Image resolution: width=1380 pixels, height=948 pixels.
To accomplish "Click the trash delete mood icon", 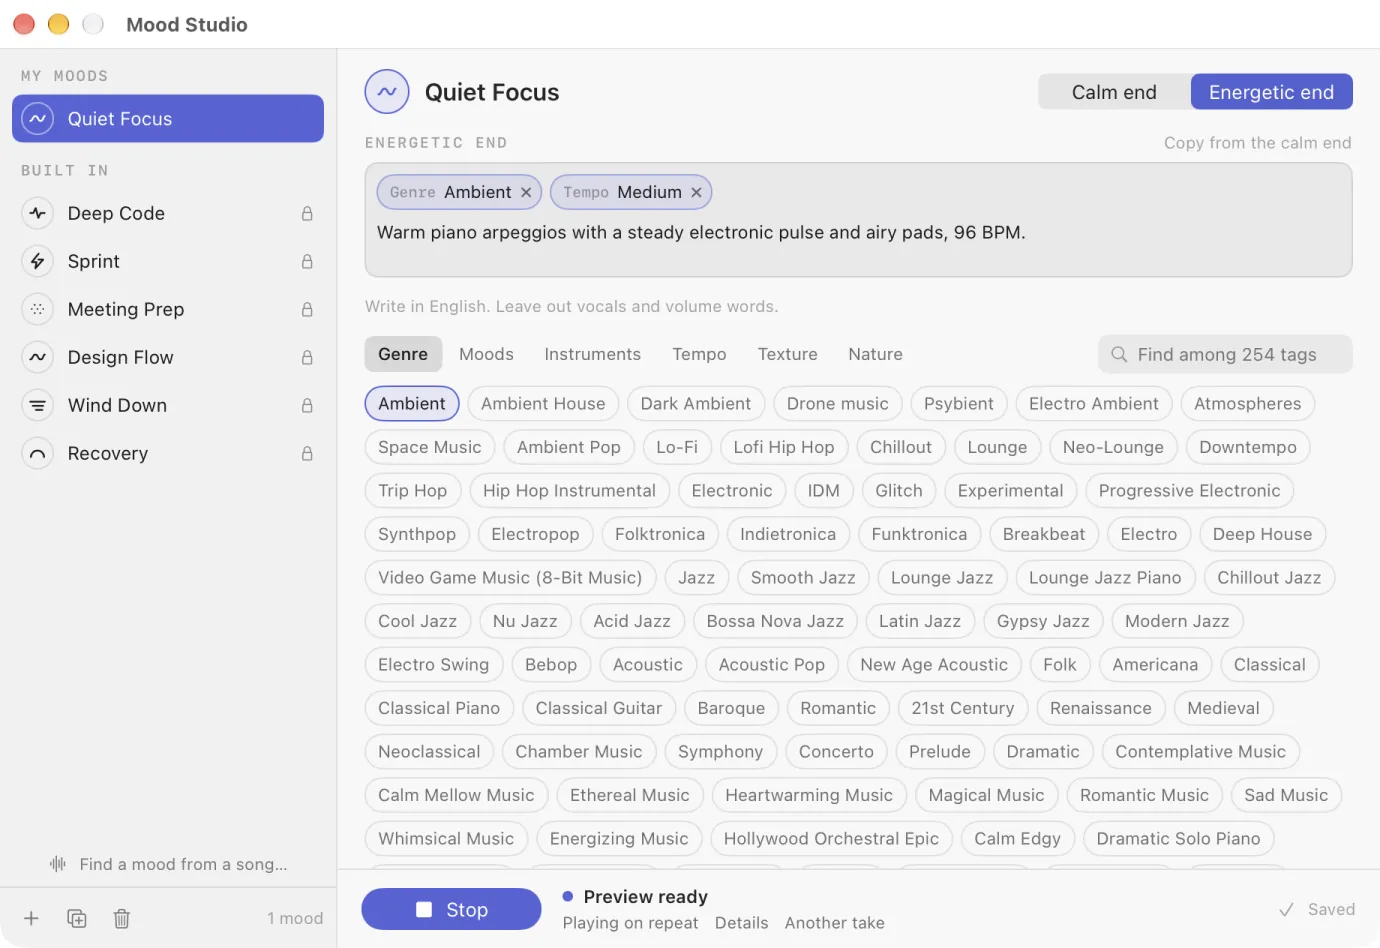I will pos(122,918).
